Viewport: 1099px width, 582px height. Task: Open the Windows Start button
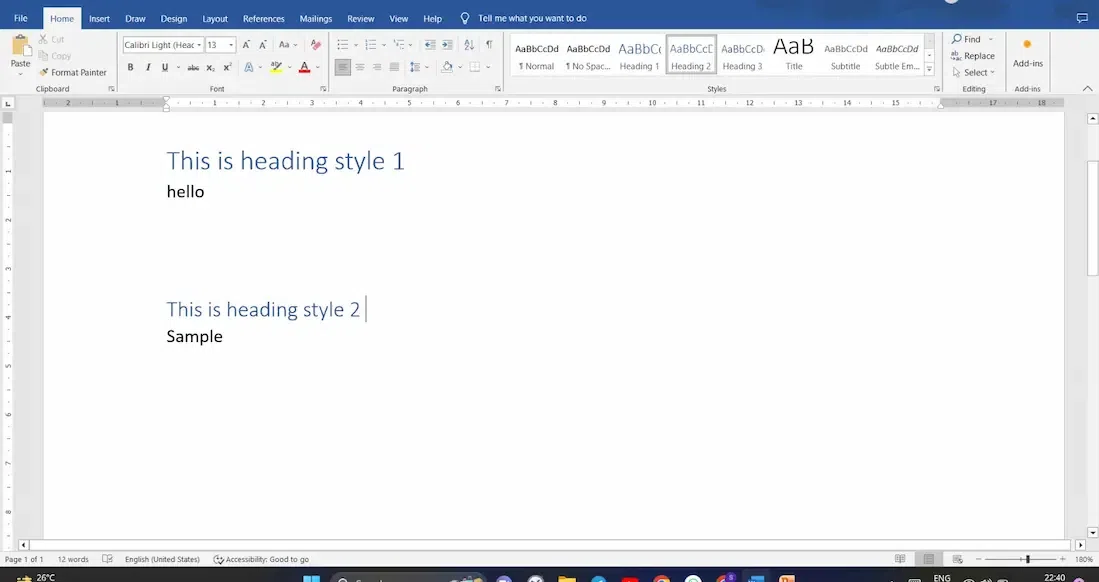point(311,578)
